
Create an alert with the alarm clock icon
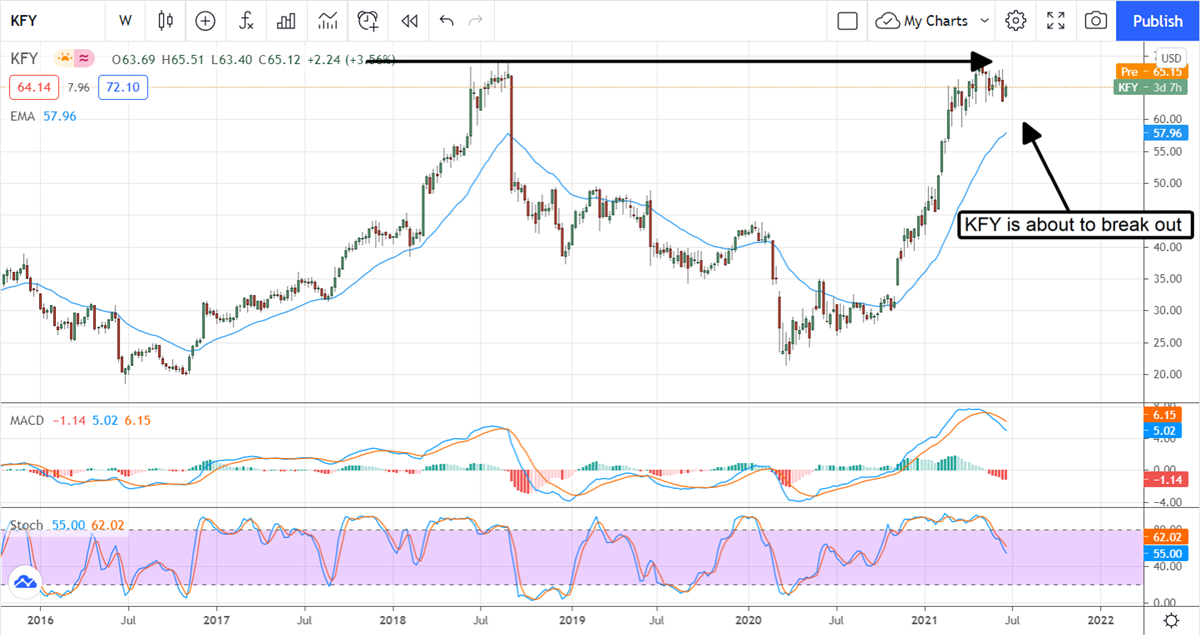369,20
